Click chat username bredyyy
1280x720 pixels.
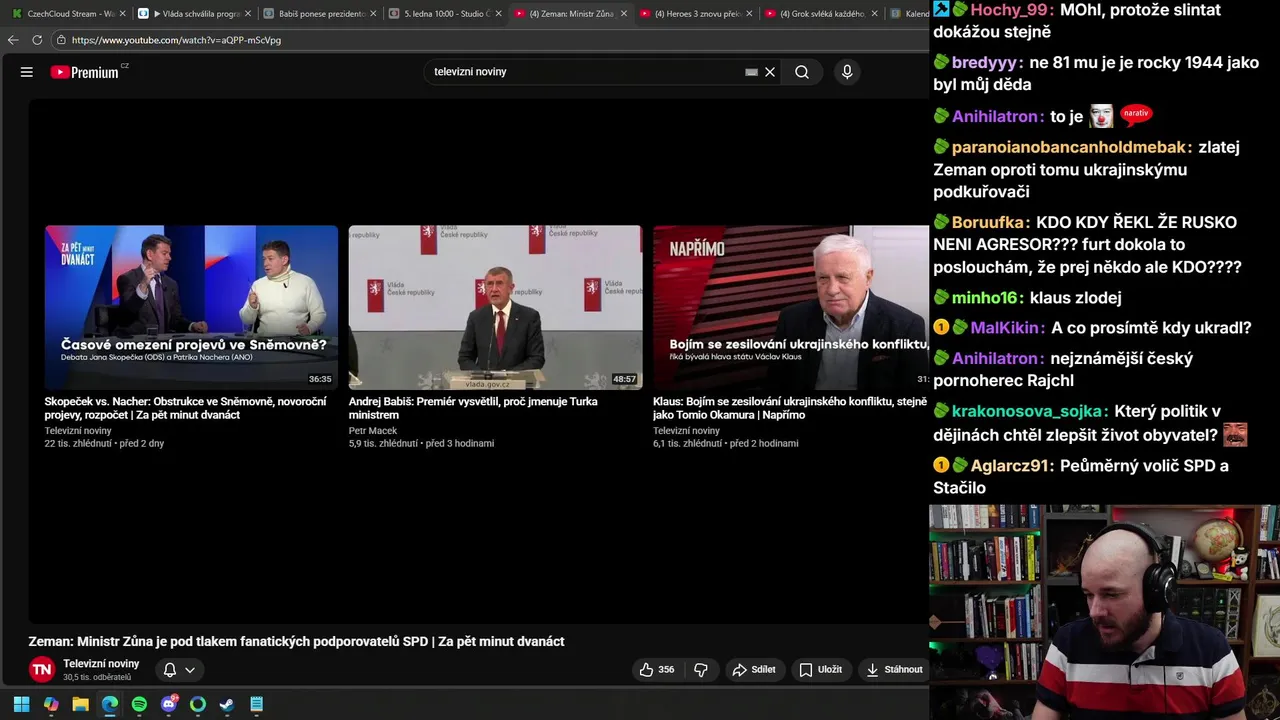click(x=984, y=62)
